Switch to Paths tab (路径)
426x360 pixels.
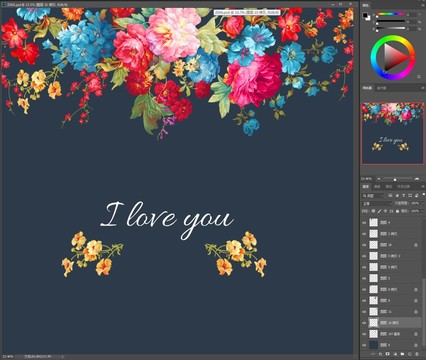click(389, 186)
